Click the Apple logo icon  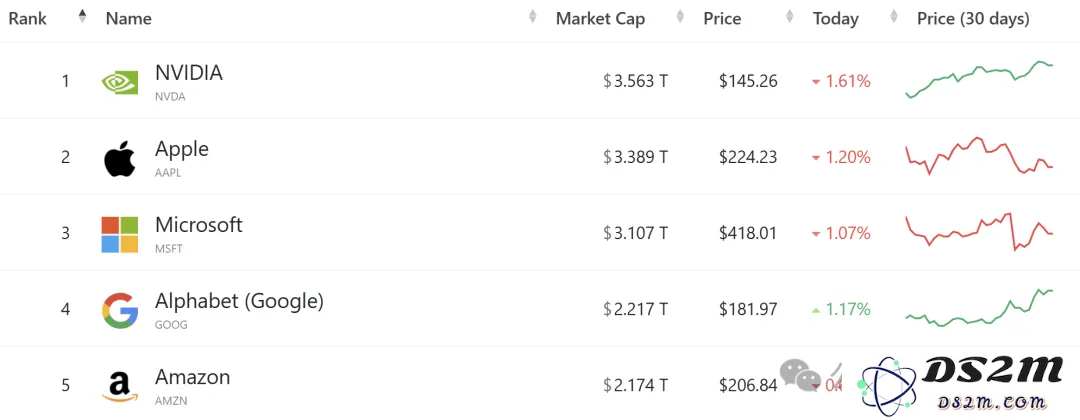coord(120,158)
